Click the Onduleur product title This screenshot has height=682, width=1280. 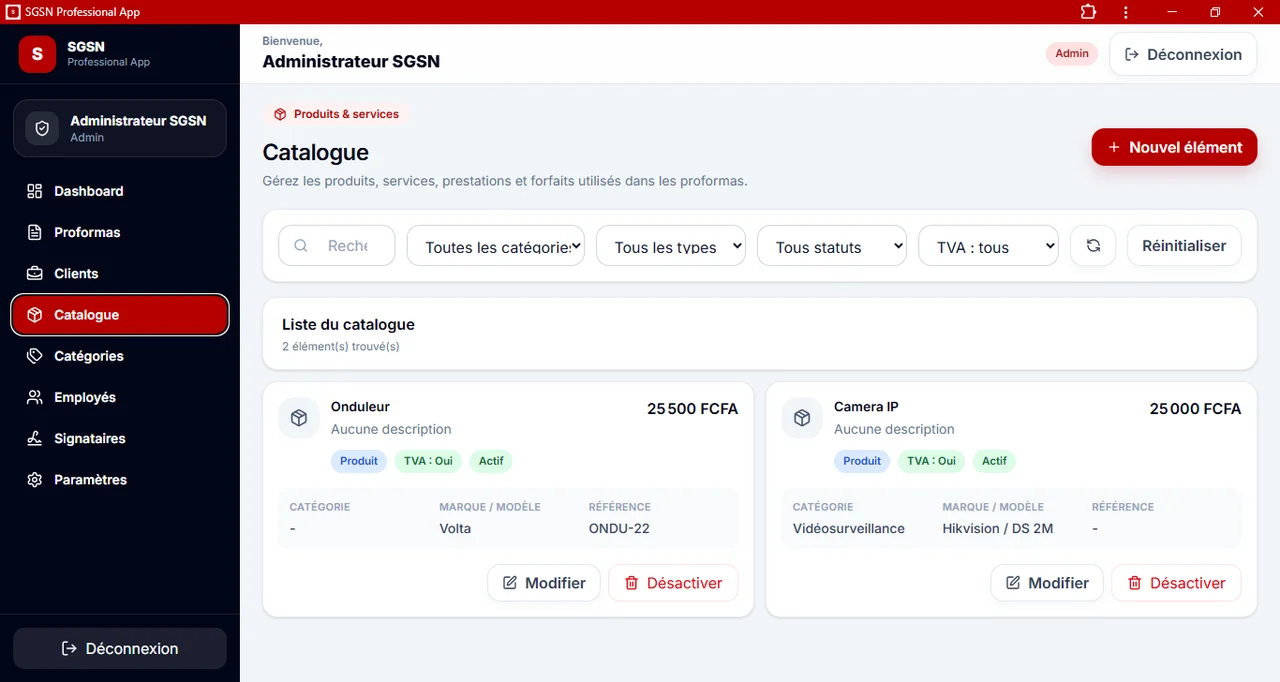(x=360, y=407)
